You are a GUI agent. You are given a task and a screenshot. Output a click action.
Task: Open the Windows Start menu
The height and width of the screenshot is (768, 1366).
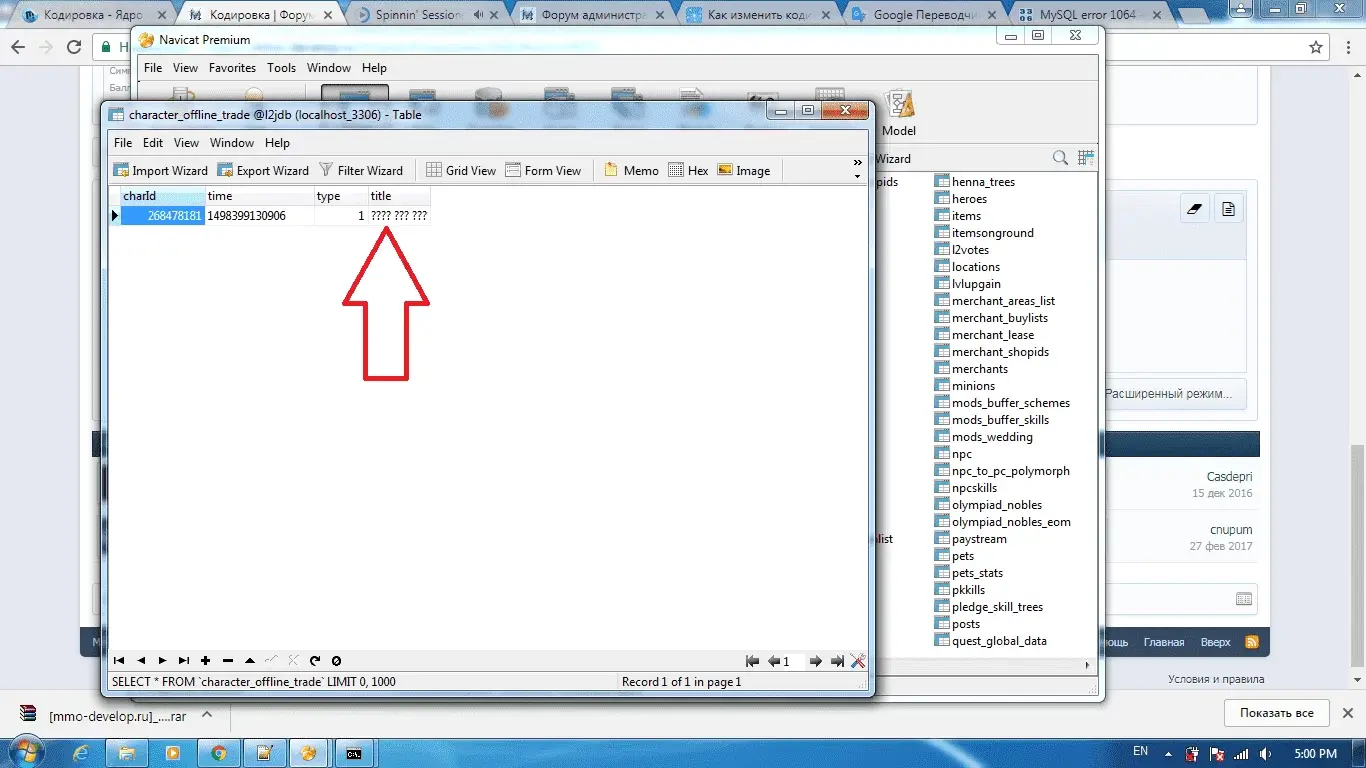28,752
